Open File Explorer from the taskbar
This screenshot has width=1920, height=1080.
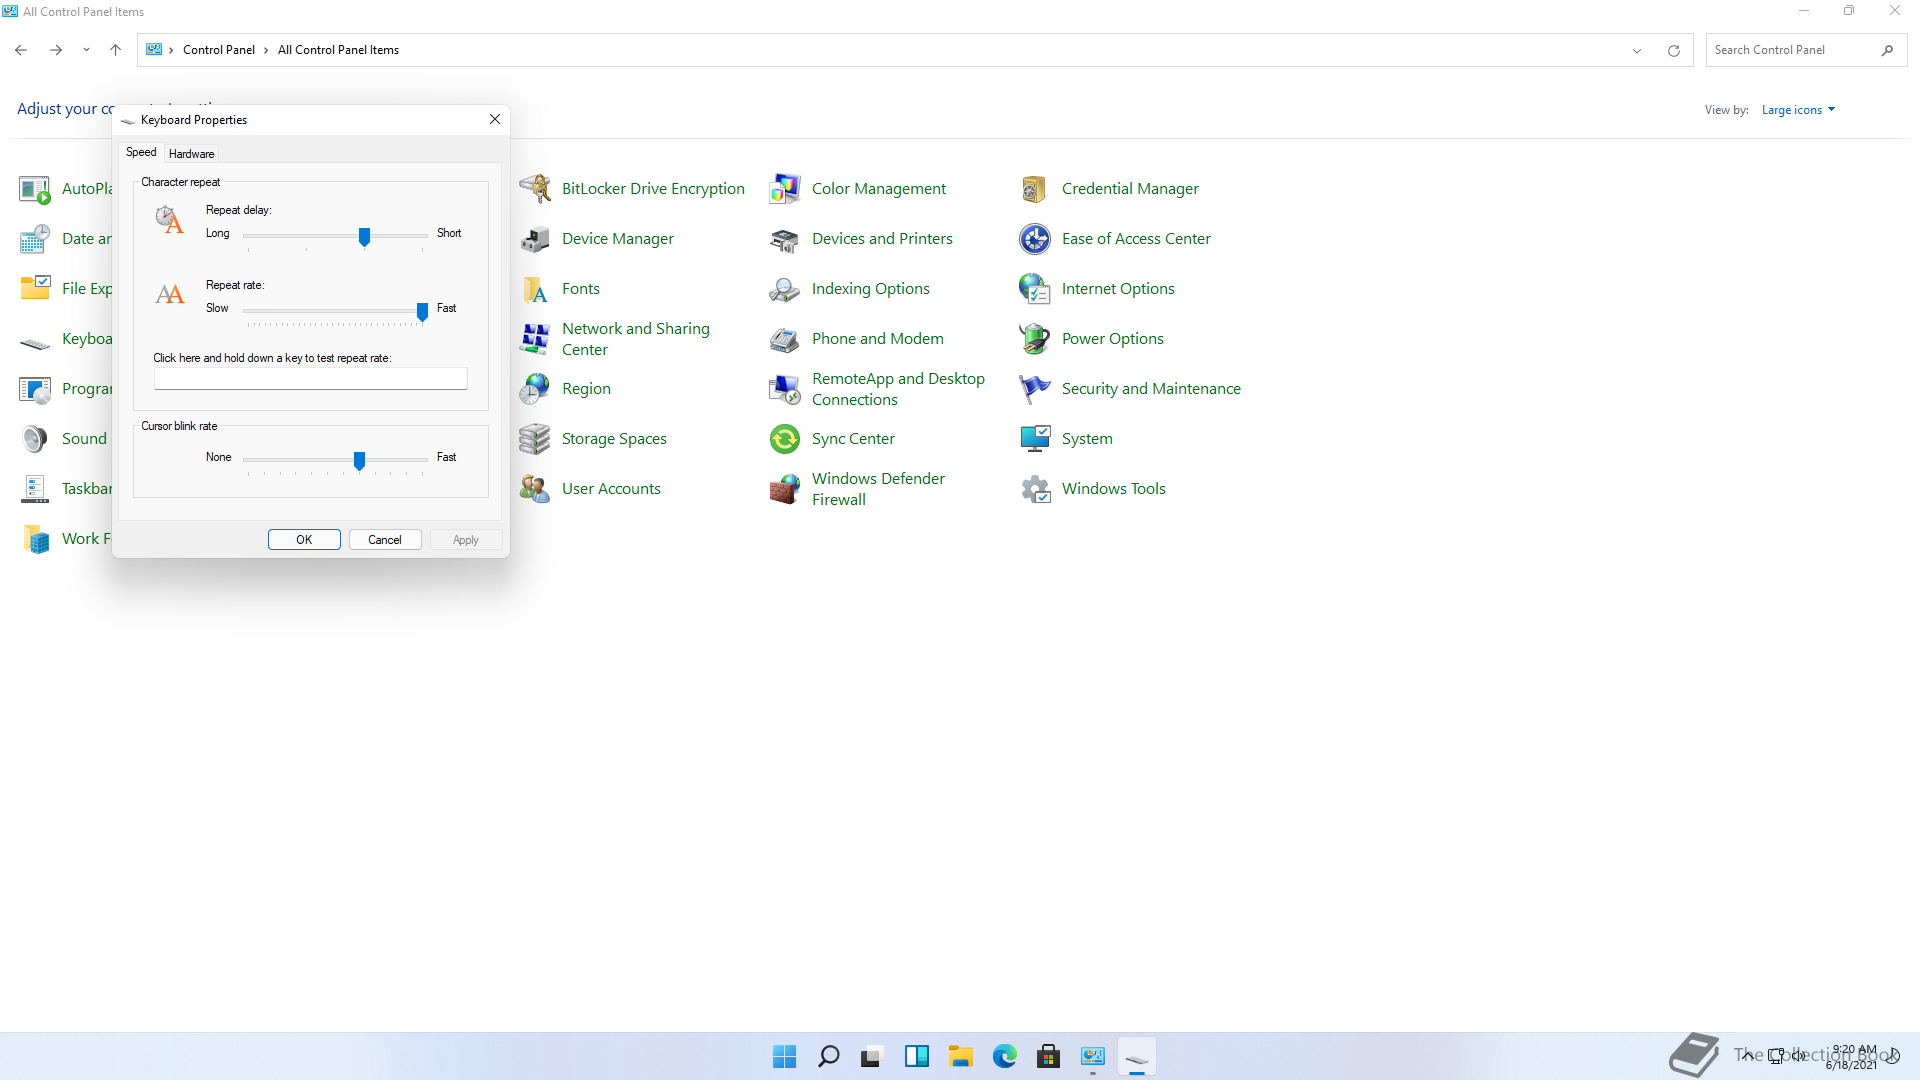[x=961, y=1056]
